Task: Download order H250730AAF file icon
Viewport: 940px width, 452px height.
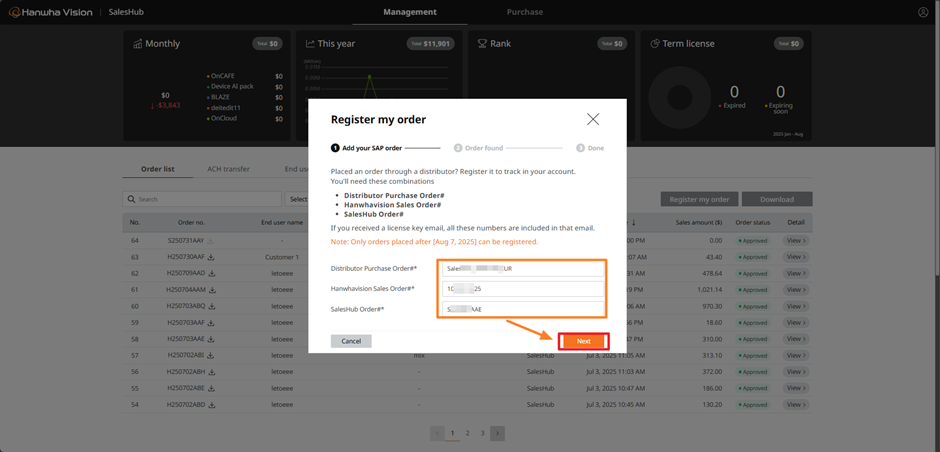Action: coord(212,257)
